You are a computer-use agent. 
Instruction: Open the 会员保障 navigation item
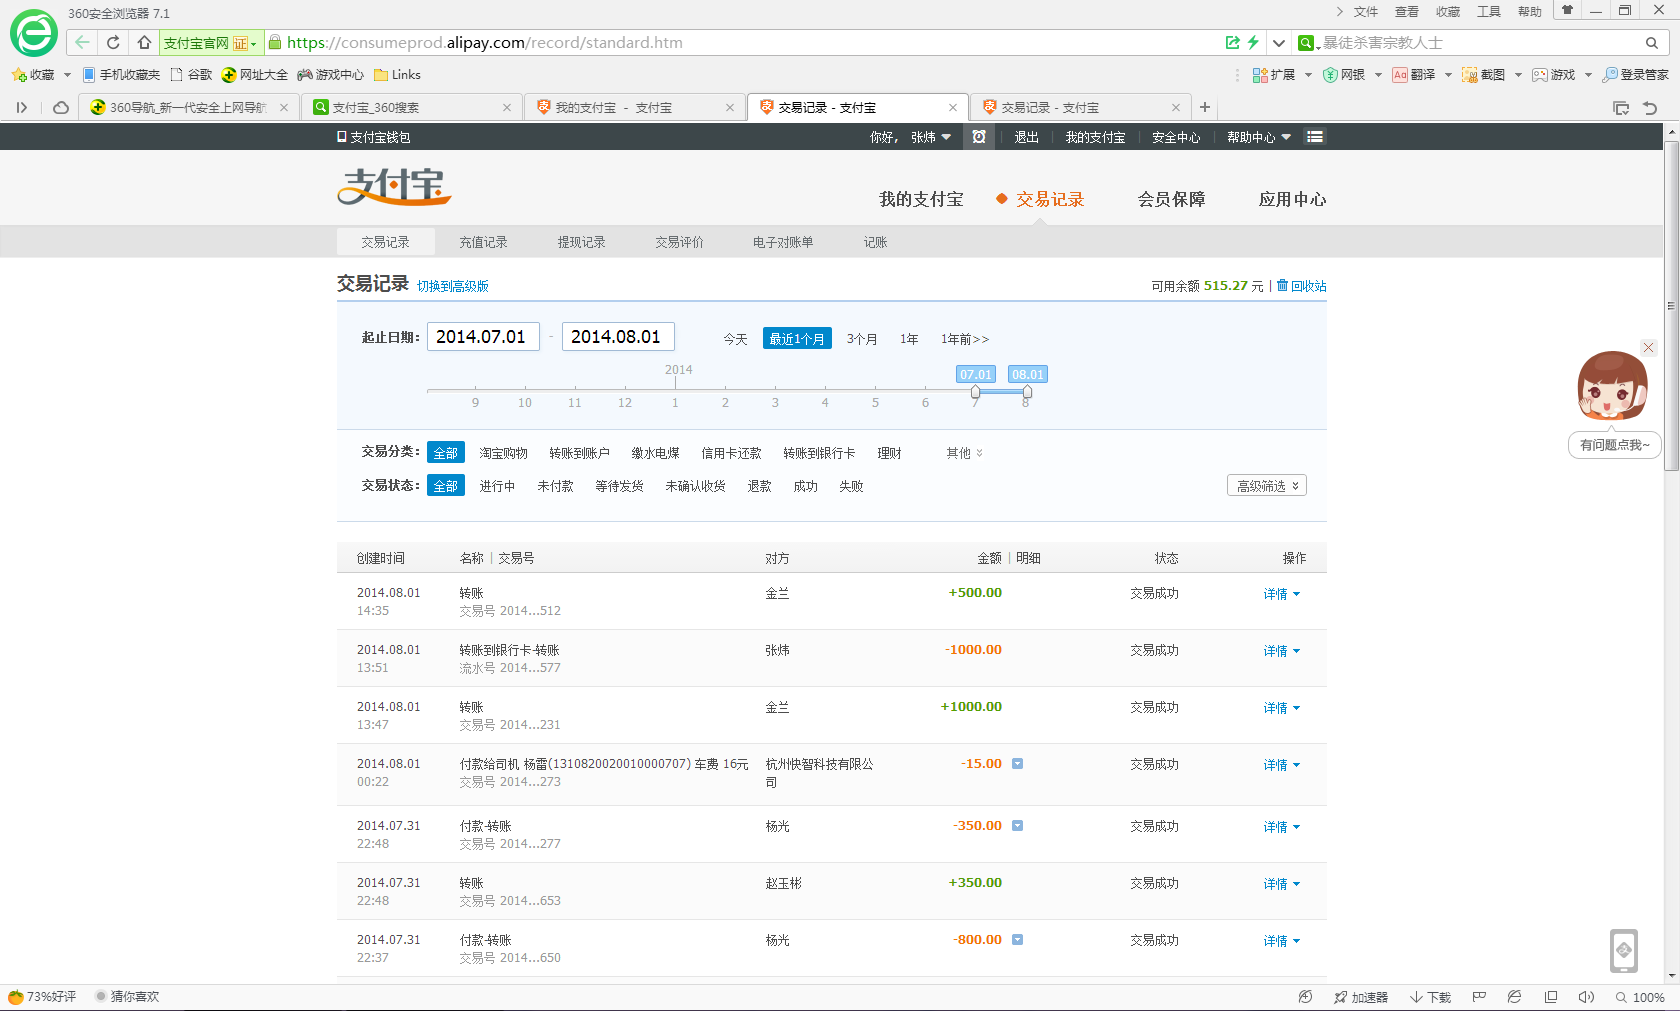1171,199
